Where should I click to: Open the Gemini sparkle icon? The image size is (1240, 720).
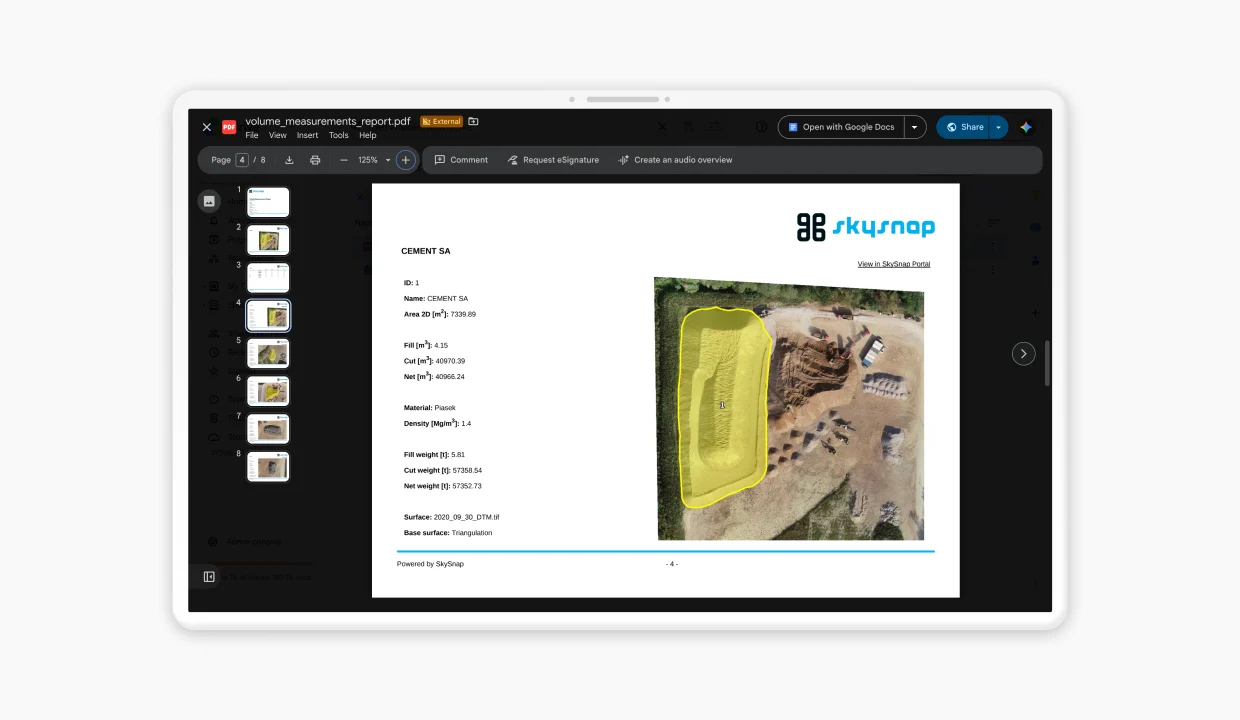1026,127
